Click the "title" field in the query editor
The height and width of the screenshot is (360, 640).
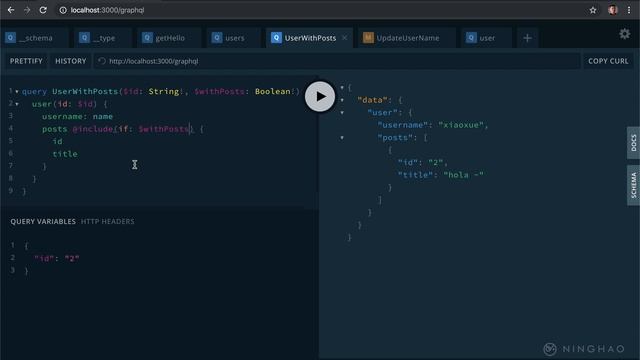[65, 154]
